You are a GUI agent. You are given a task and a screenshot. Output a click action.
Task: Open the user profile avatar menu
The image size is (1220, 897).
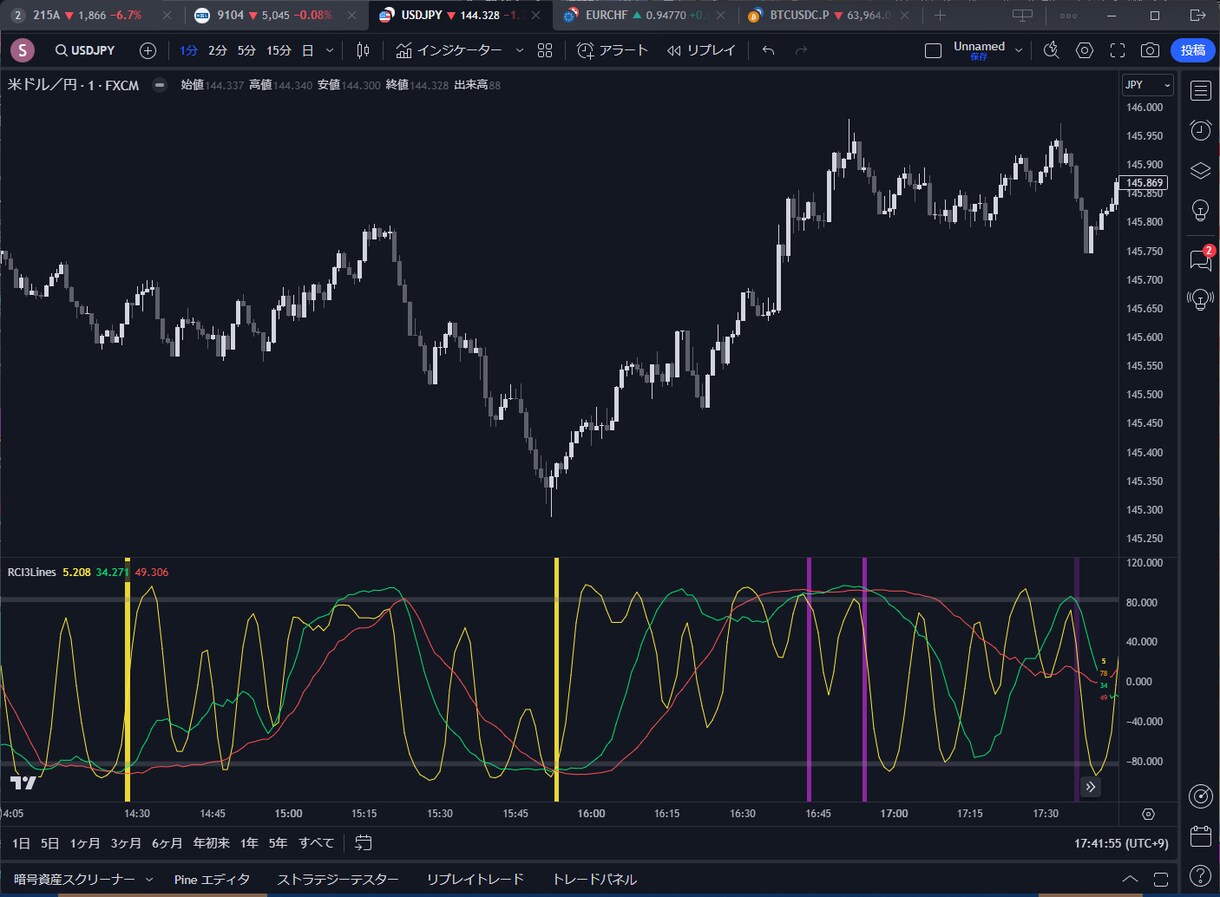[22, 51]
